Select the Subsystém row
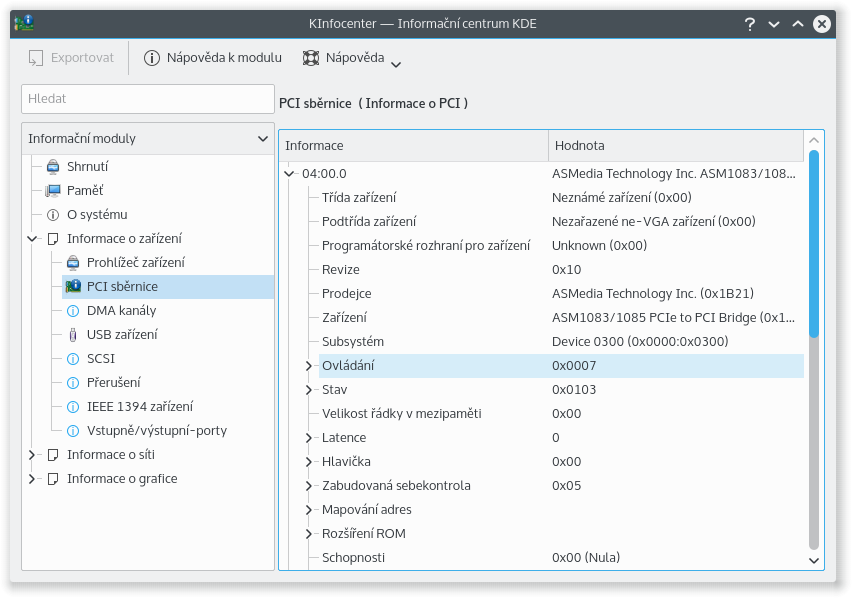This screenshot has width=852, height=598. (x=562, y=342)
